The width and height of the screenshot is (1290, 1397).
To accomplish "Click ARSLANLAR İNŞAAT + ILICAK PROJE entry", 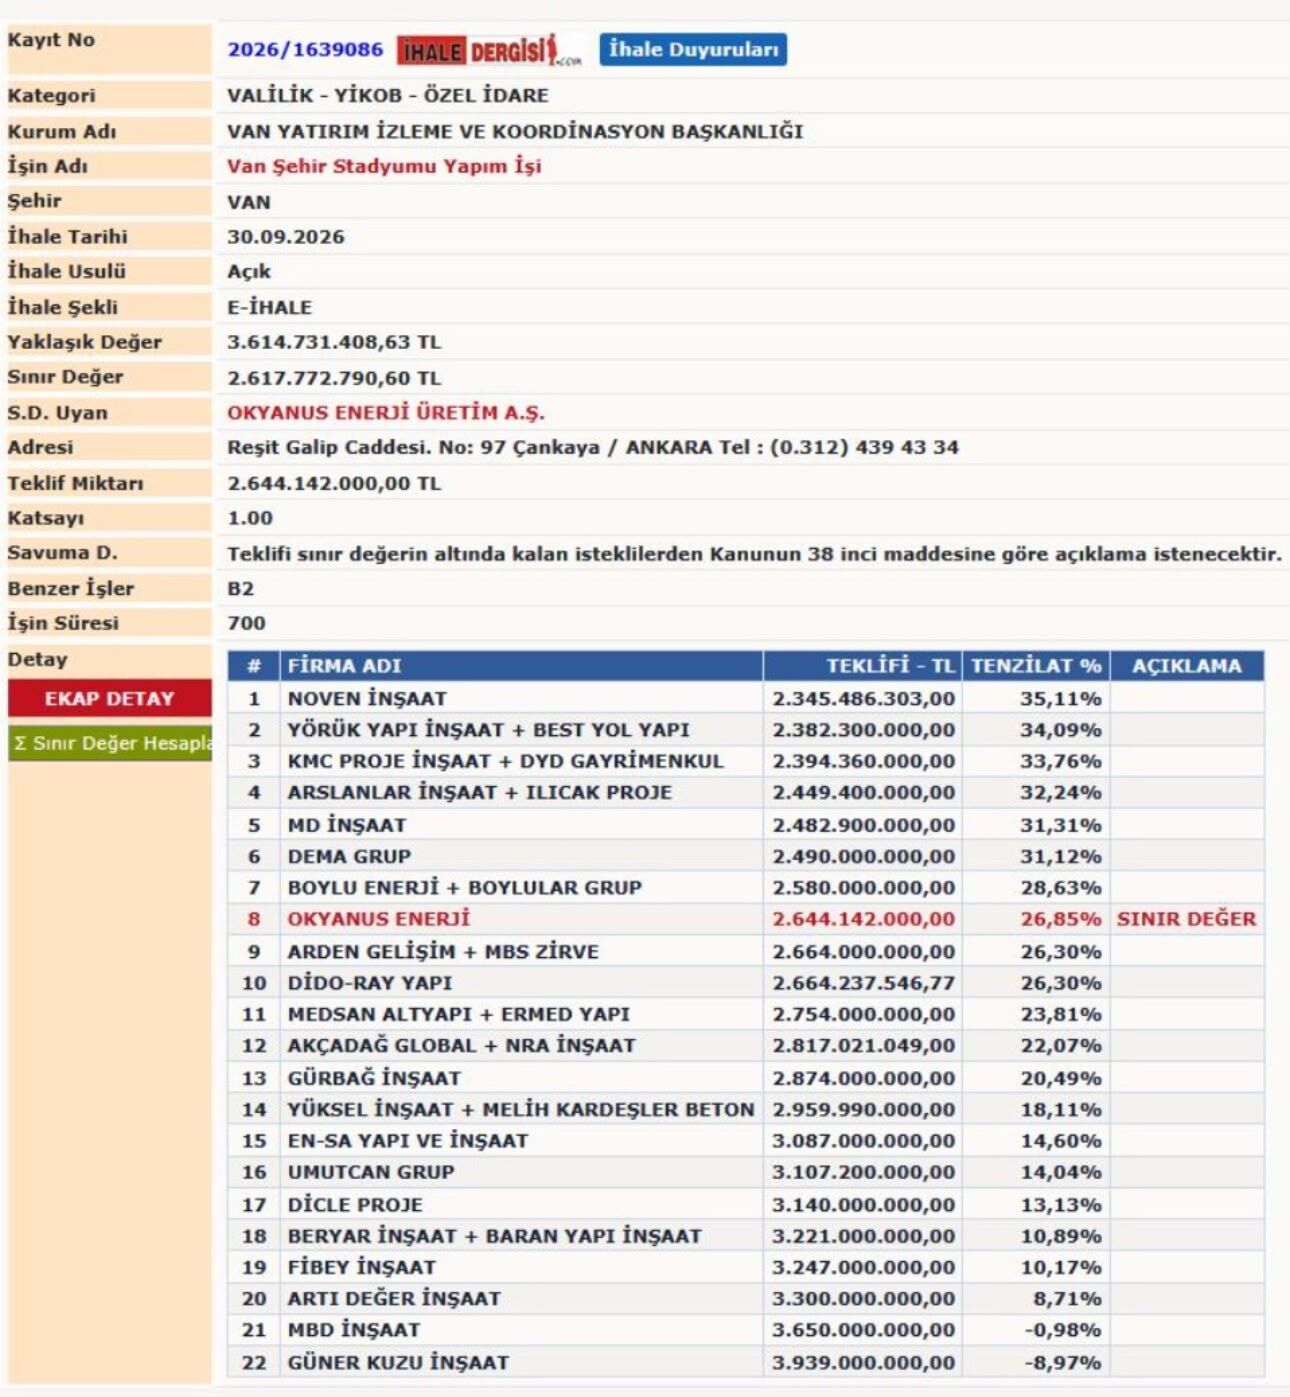I will coord(480,792).
